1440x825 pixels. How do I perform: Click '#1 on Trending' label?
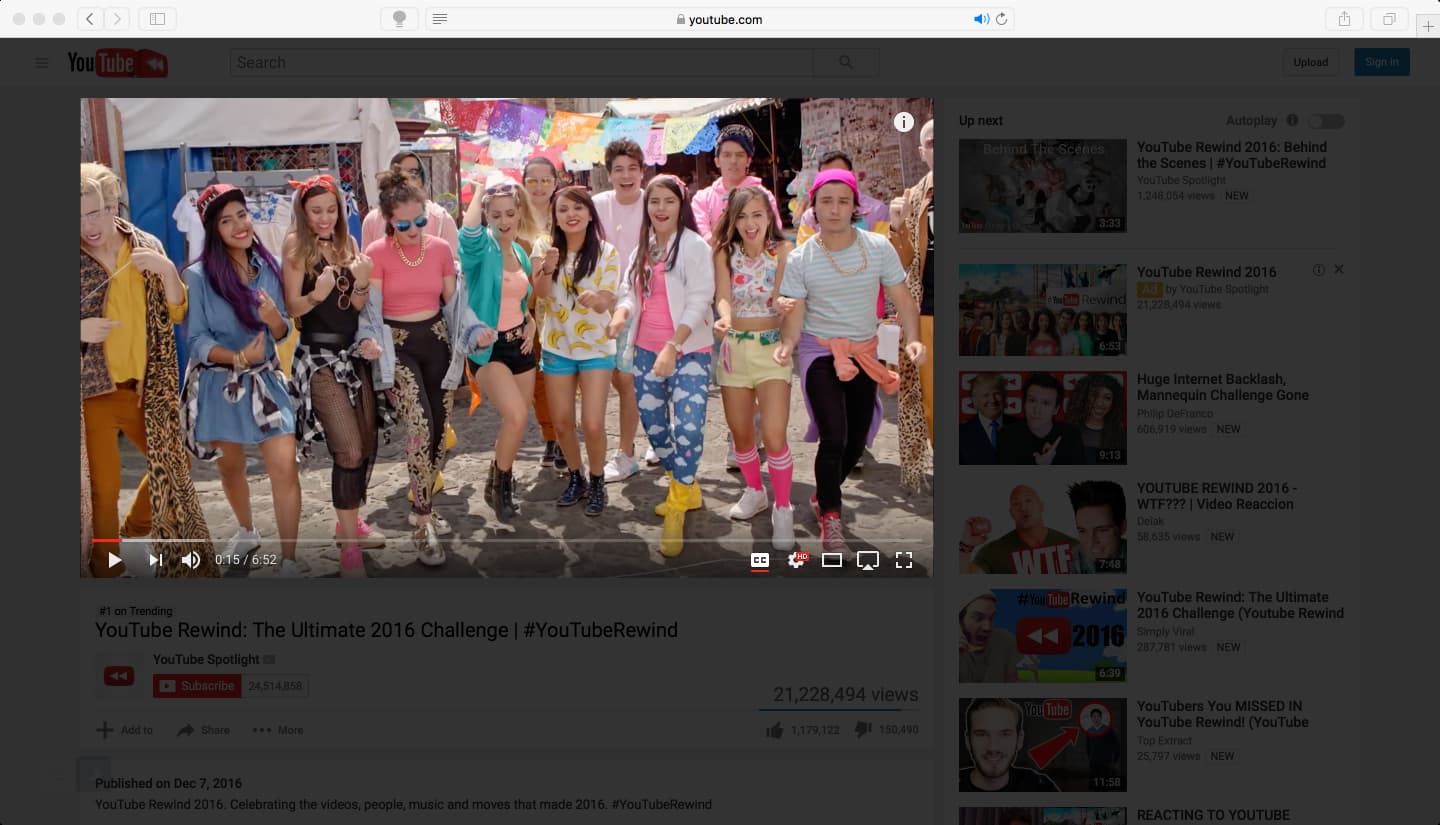(136, 611)
